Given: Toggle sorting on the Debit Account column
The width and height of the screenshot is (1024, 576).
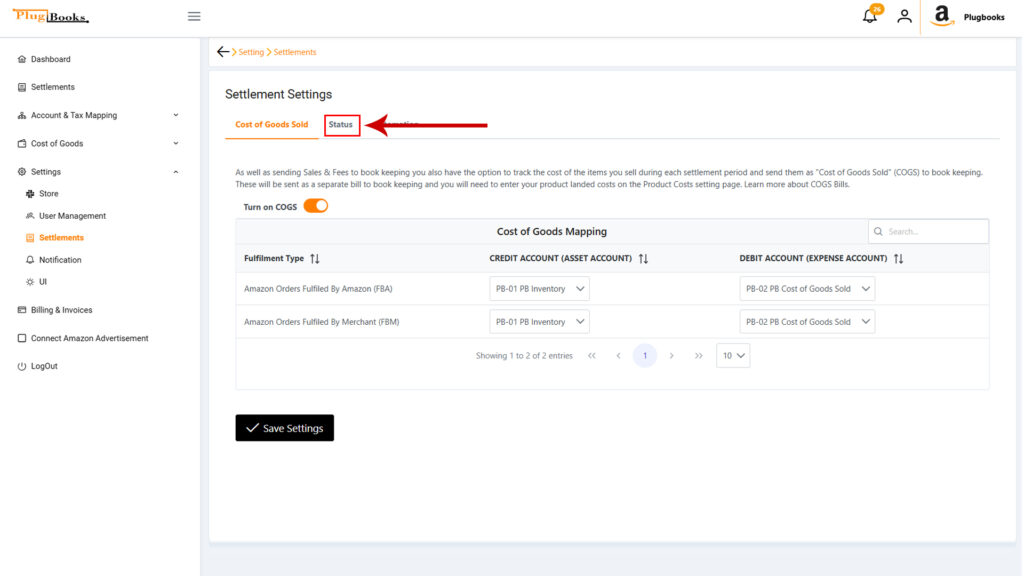Looking at the screenshot, I should point(897,258).
